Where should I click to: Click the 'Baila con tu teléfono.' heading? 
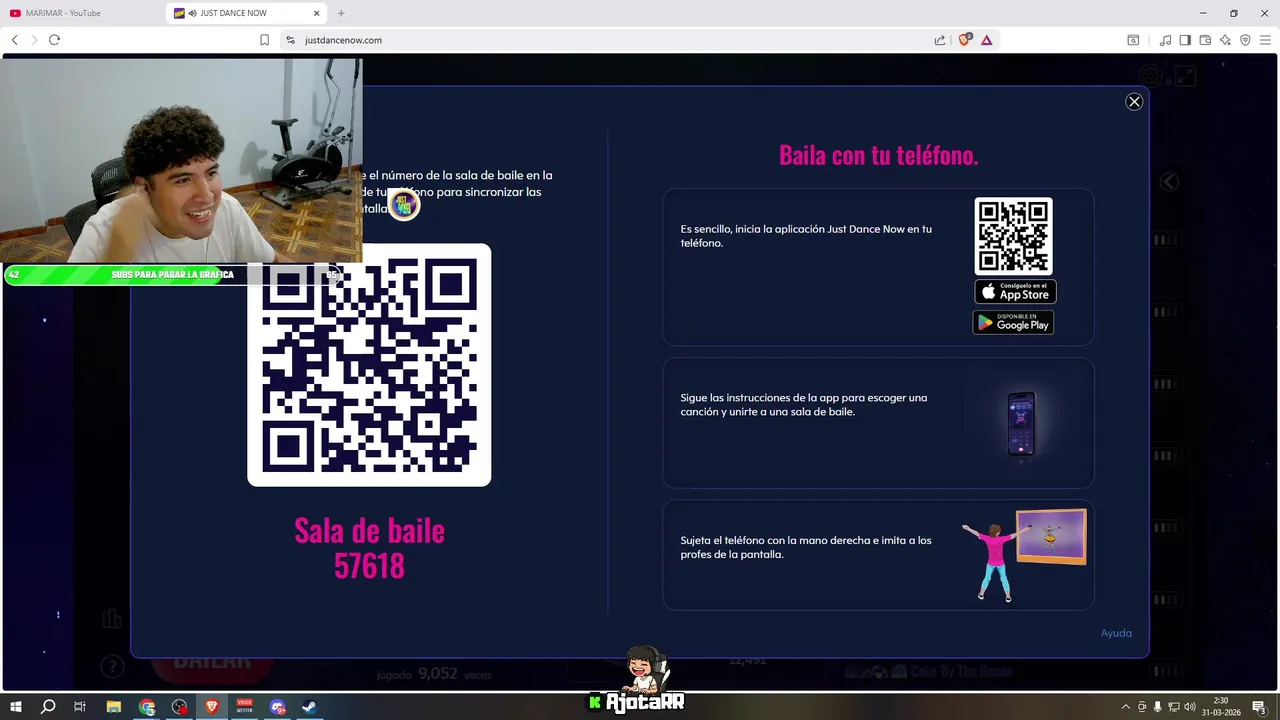878,155
